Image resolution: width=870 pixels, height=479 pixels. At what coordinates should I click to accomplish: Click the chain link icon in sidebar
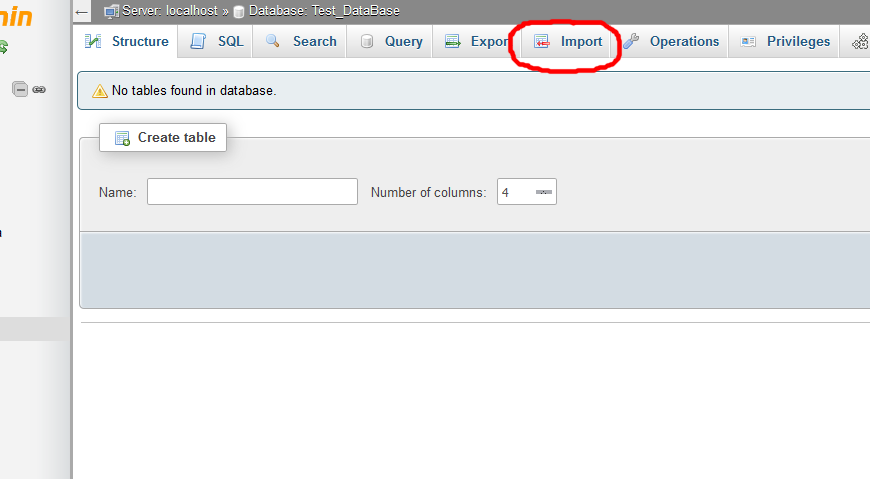[39, 89]
